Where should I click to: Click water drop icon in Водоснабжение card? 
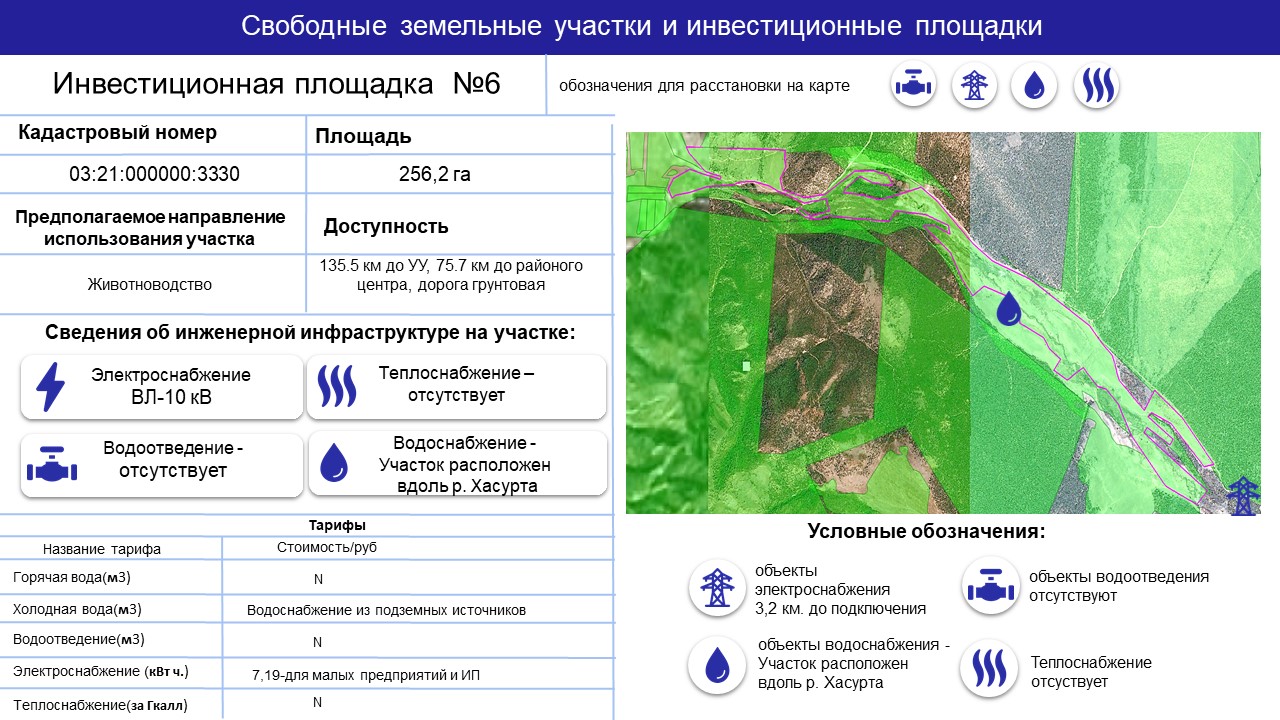334,463
